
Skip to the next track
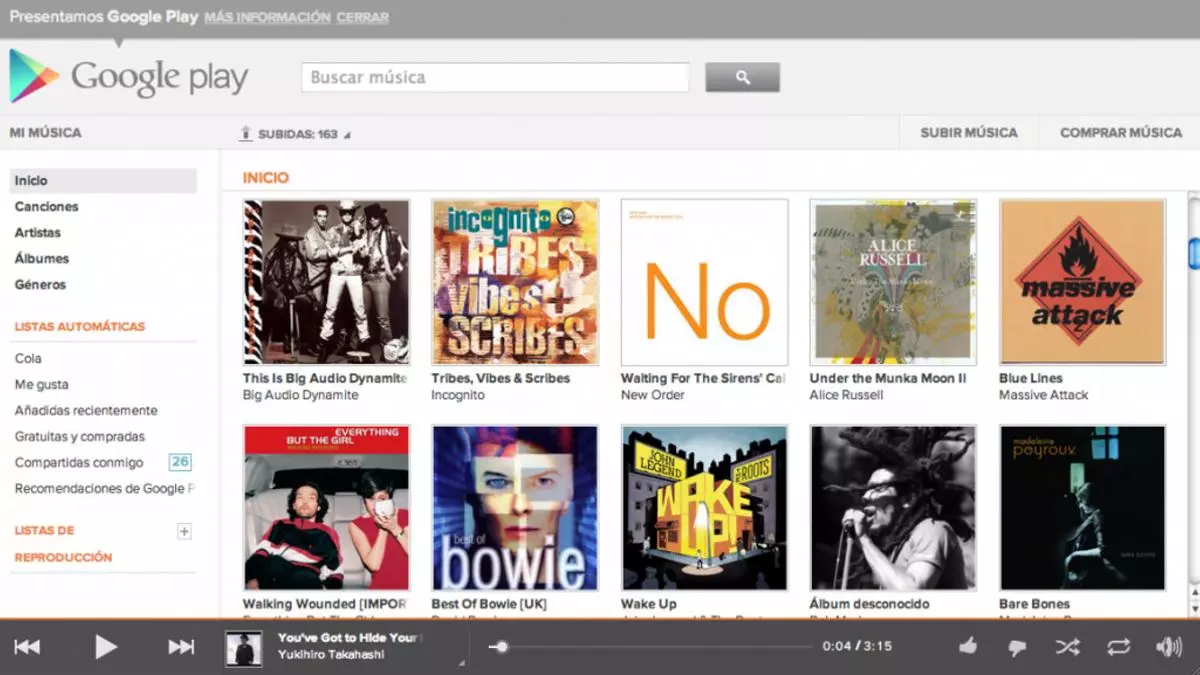coord(181,647)
